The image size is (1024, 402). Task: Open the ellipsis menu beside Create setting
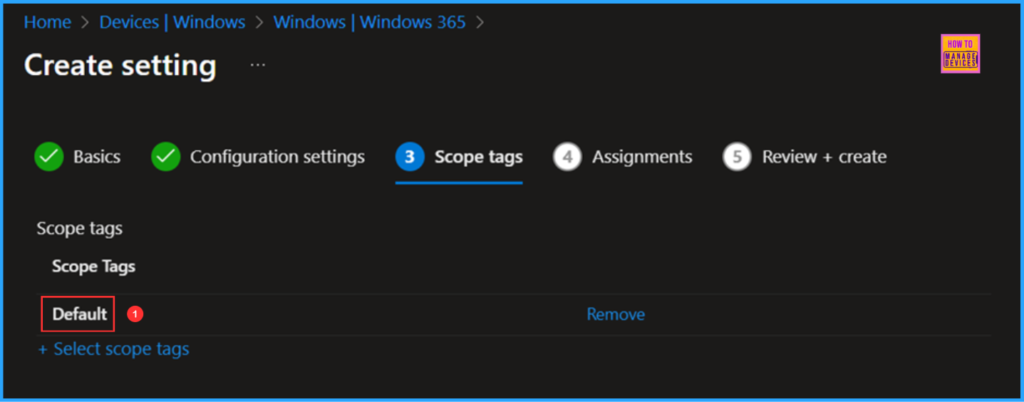pyautogui.click(x=258, y=65)
